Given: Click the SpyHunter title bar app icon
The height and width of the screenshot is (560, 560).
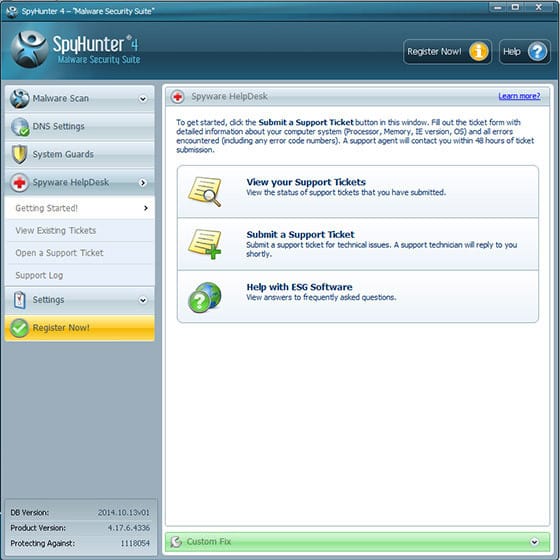Looking at the screenshot, I should pos(12,11).
